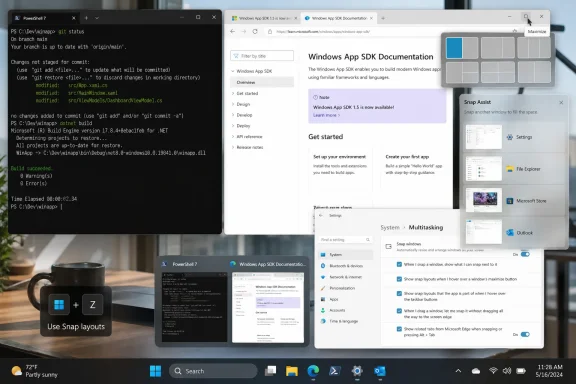Show hidden tray icons chevron
Screen dimensions: 576x384
458,371
